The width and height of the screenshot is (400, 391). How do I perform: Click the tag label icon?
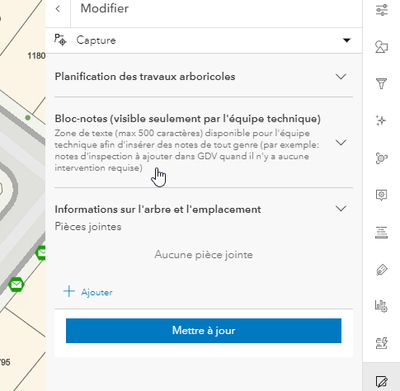pyautogui.click(x=382, y=269)
